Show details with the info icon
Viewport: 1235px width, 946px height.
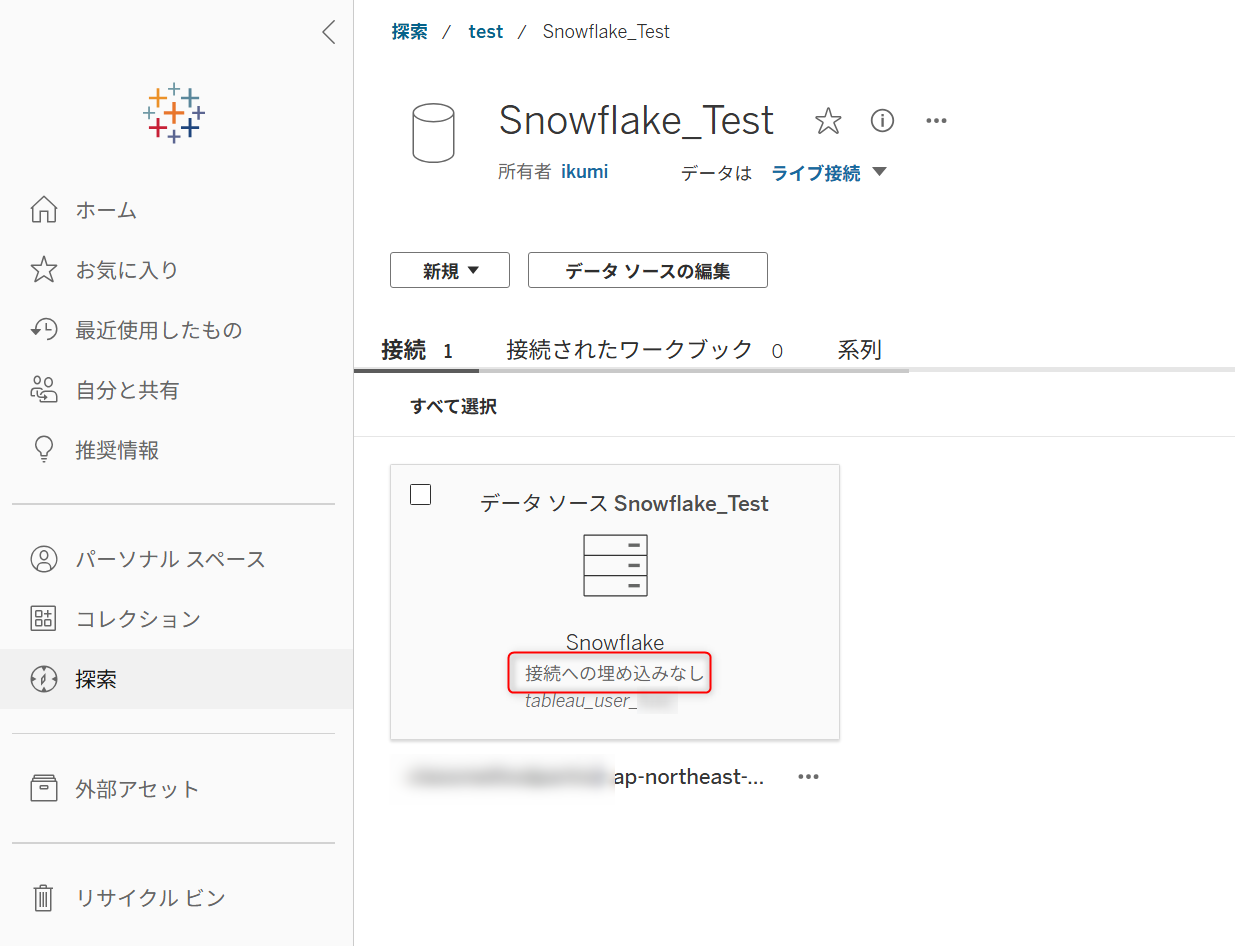point(882,121)
